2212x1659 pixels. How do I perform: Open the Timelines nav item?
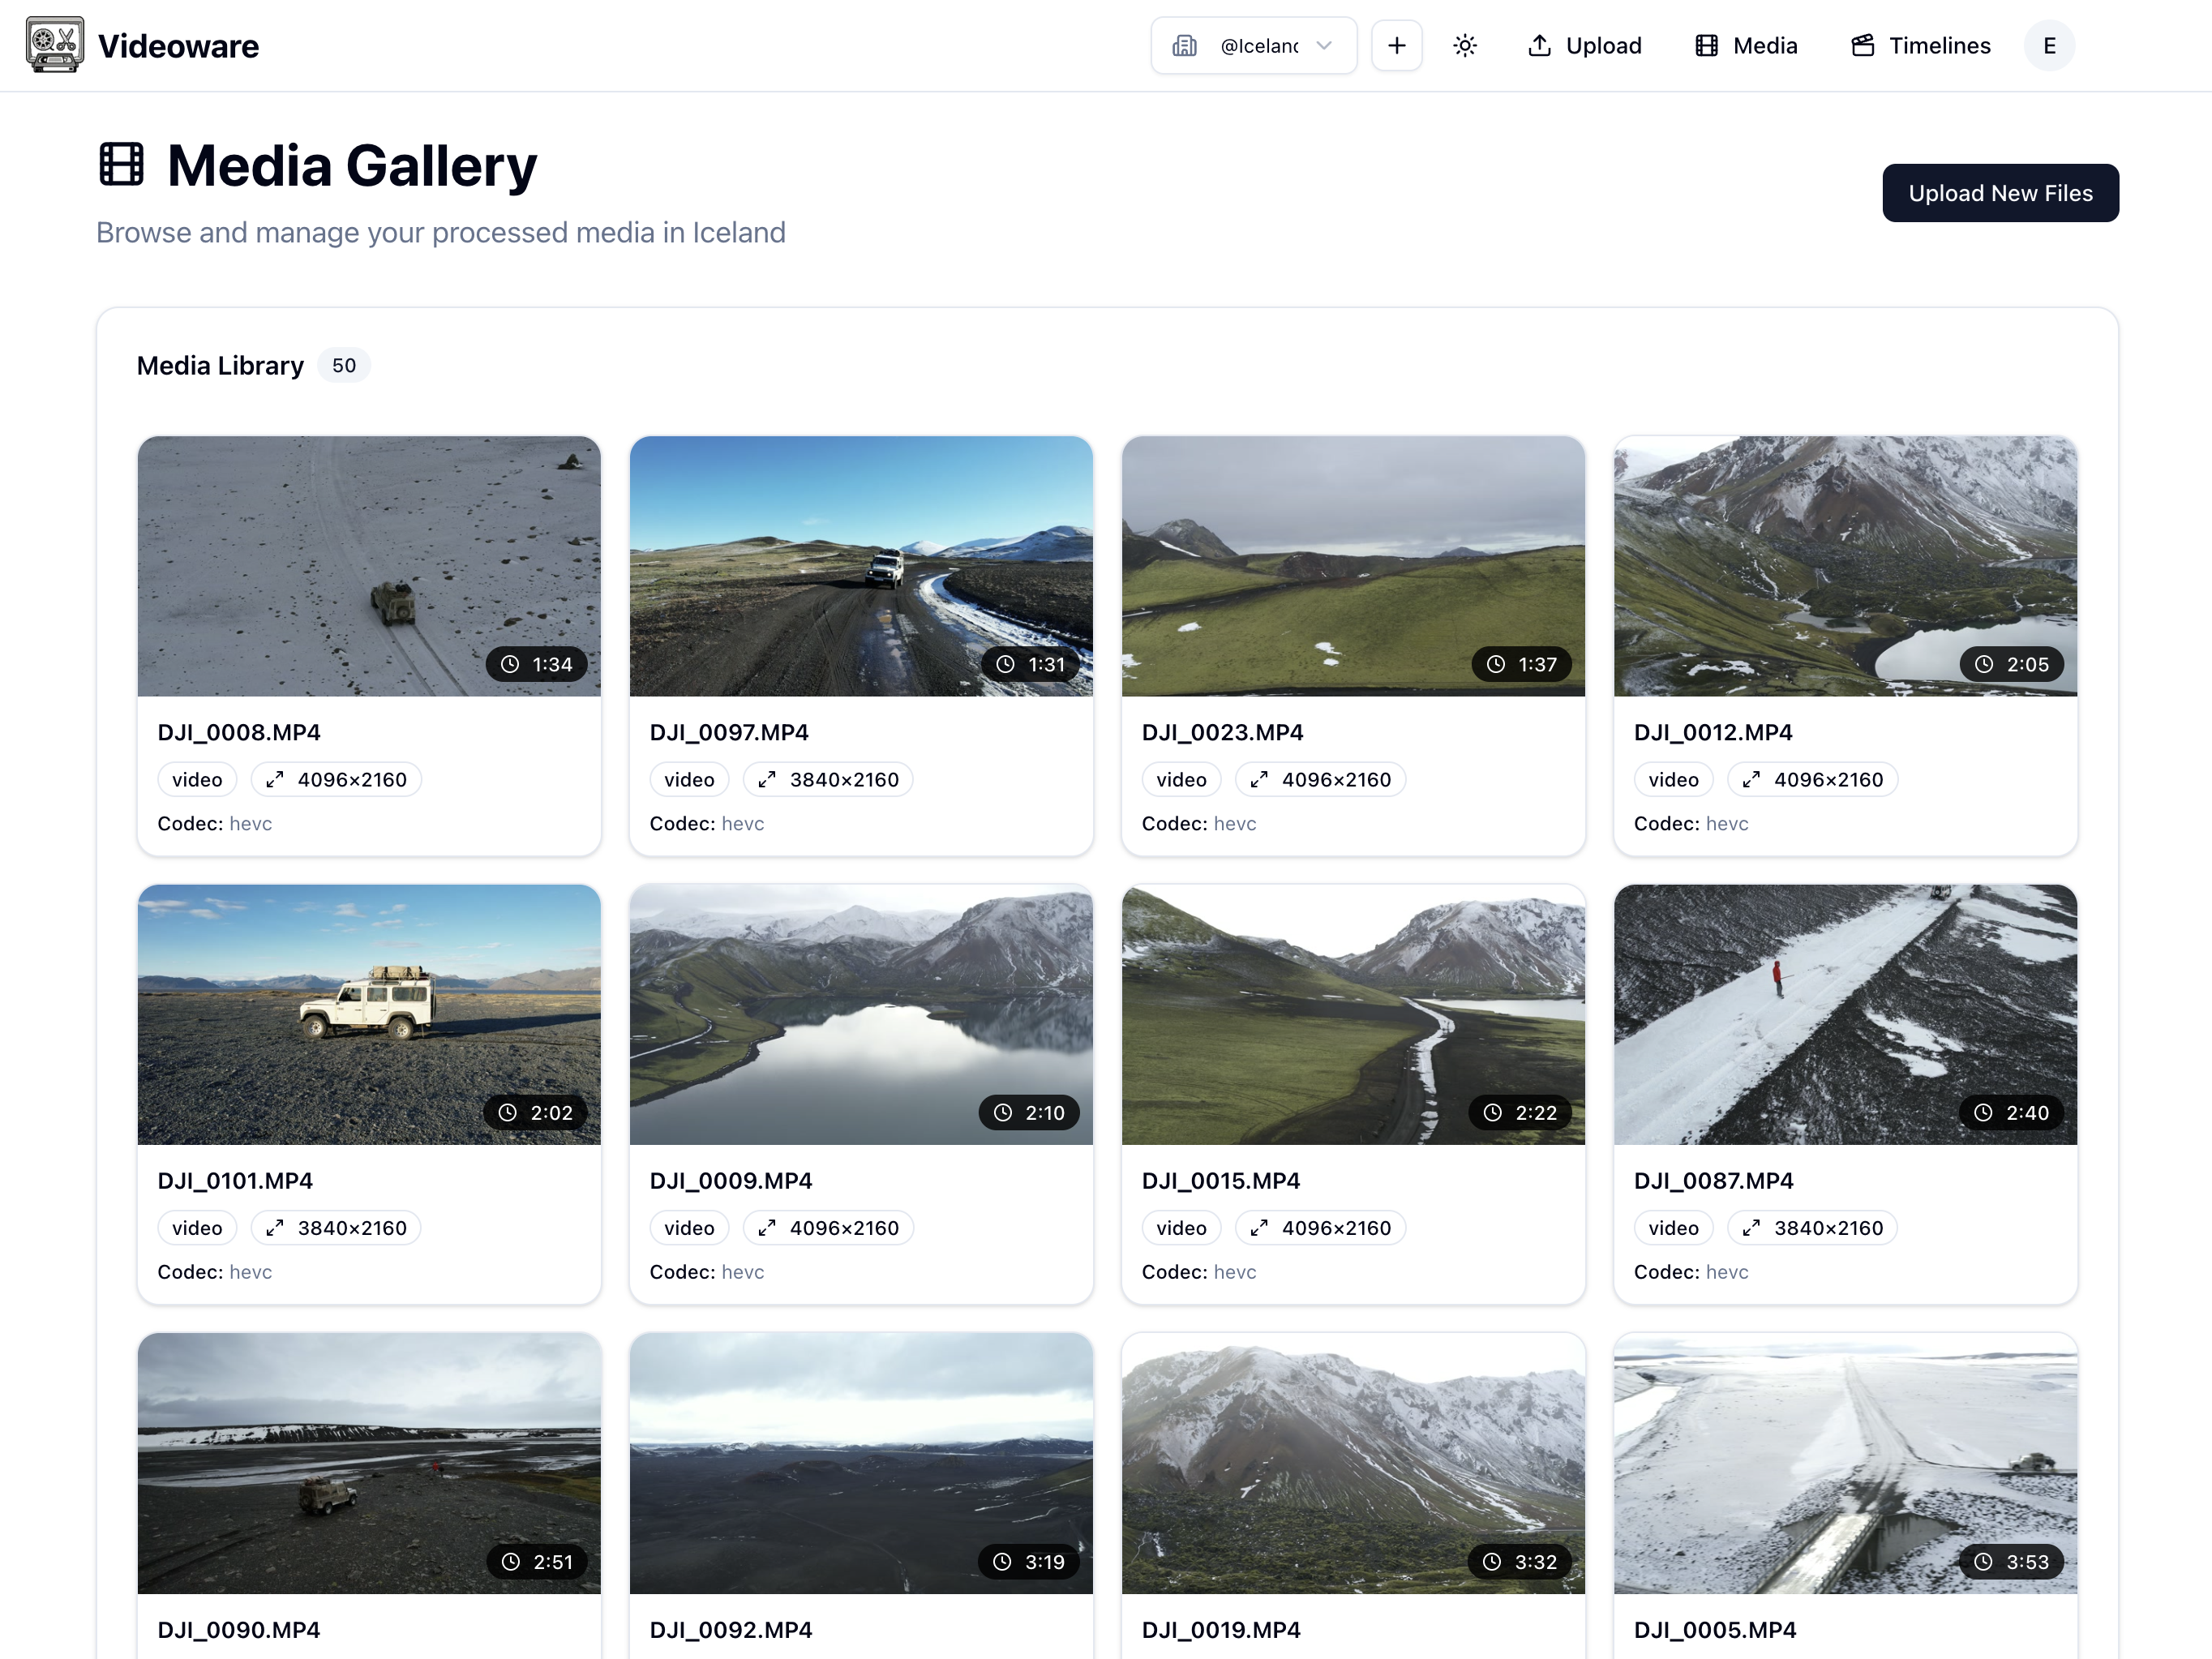[1920, 45]
